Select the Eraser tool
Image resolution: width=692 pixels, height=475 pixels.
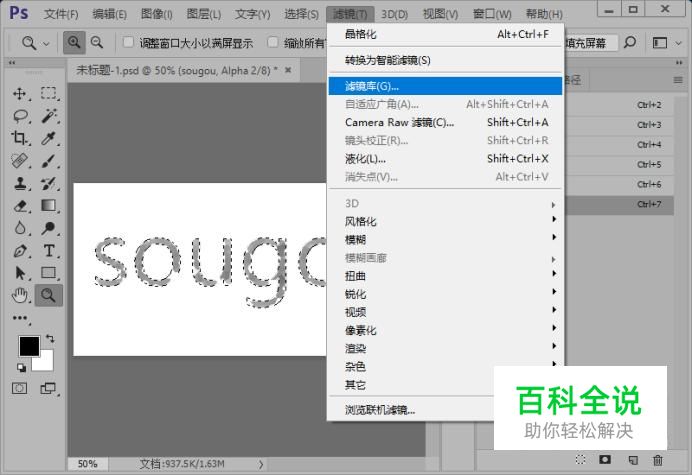click(x=19, y=206)
